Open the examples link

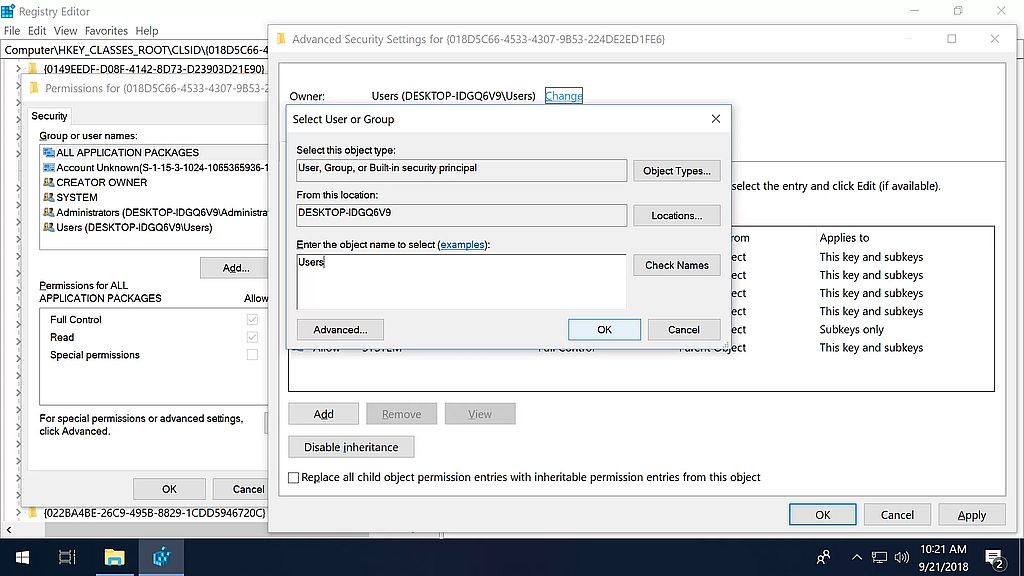tap(462, 244)
